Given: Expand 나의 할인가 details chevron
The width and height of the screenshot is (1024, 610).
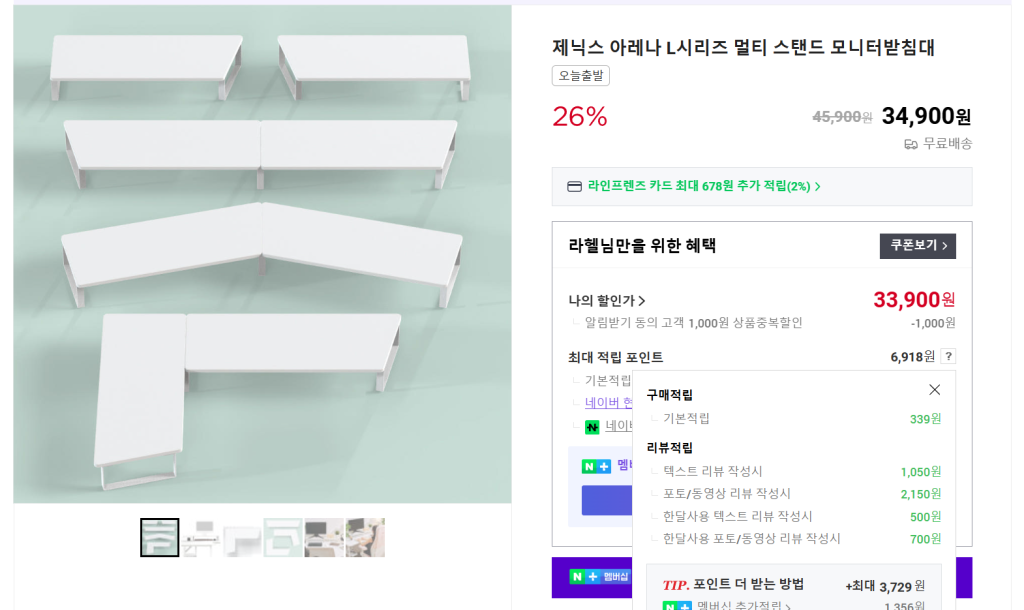Looking at the screenshot, I should coord(642,301).
